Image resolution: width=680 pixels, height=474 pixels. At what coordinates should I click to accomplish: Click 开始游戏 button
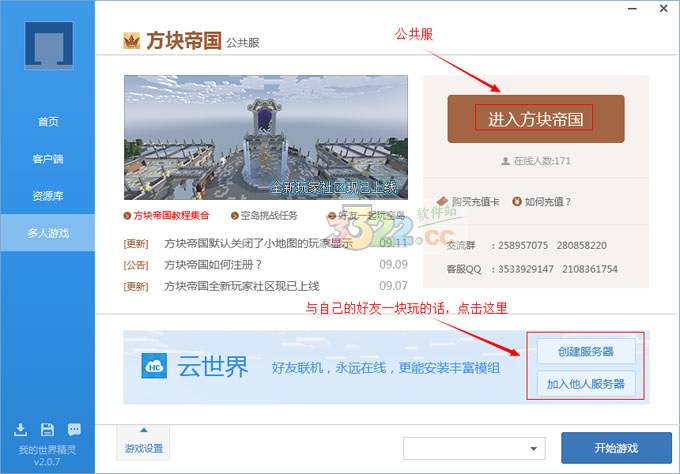point(616,448)
